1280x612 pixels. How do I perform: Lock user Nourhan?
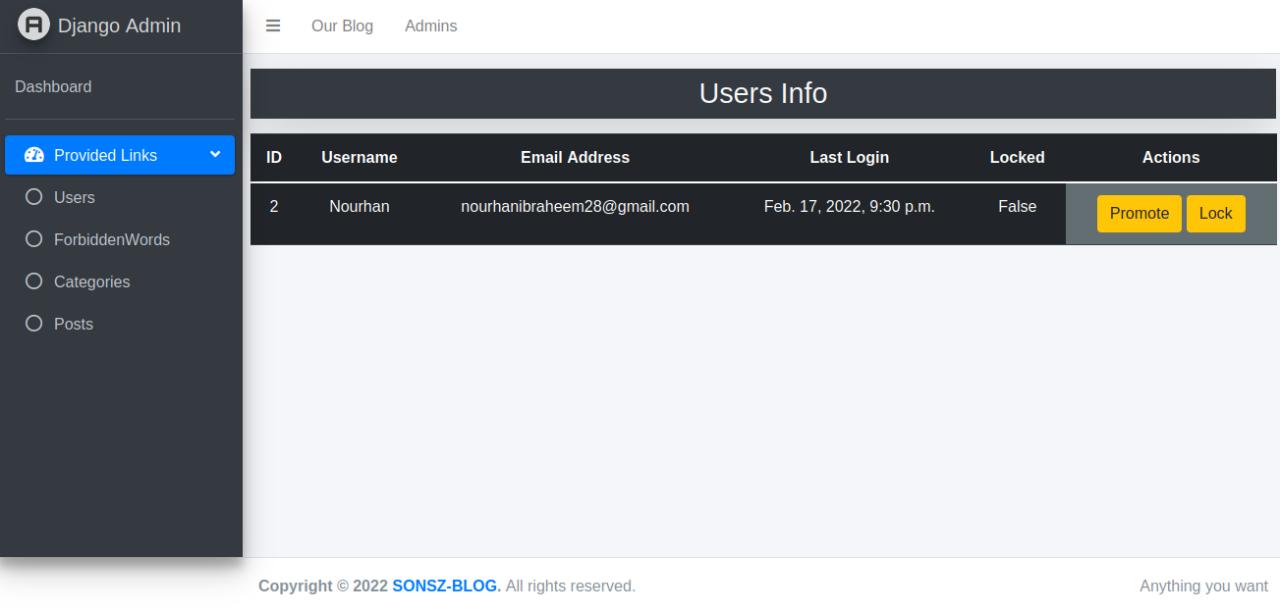point(1216,213)
